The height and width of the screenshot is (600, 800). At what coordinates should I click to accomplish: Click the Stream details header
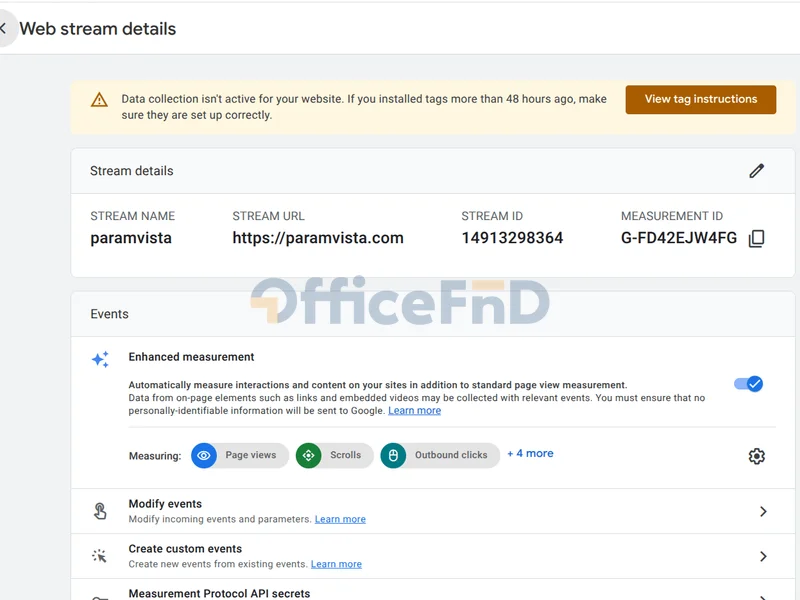(132, 171)
